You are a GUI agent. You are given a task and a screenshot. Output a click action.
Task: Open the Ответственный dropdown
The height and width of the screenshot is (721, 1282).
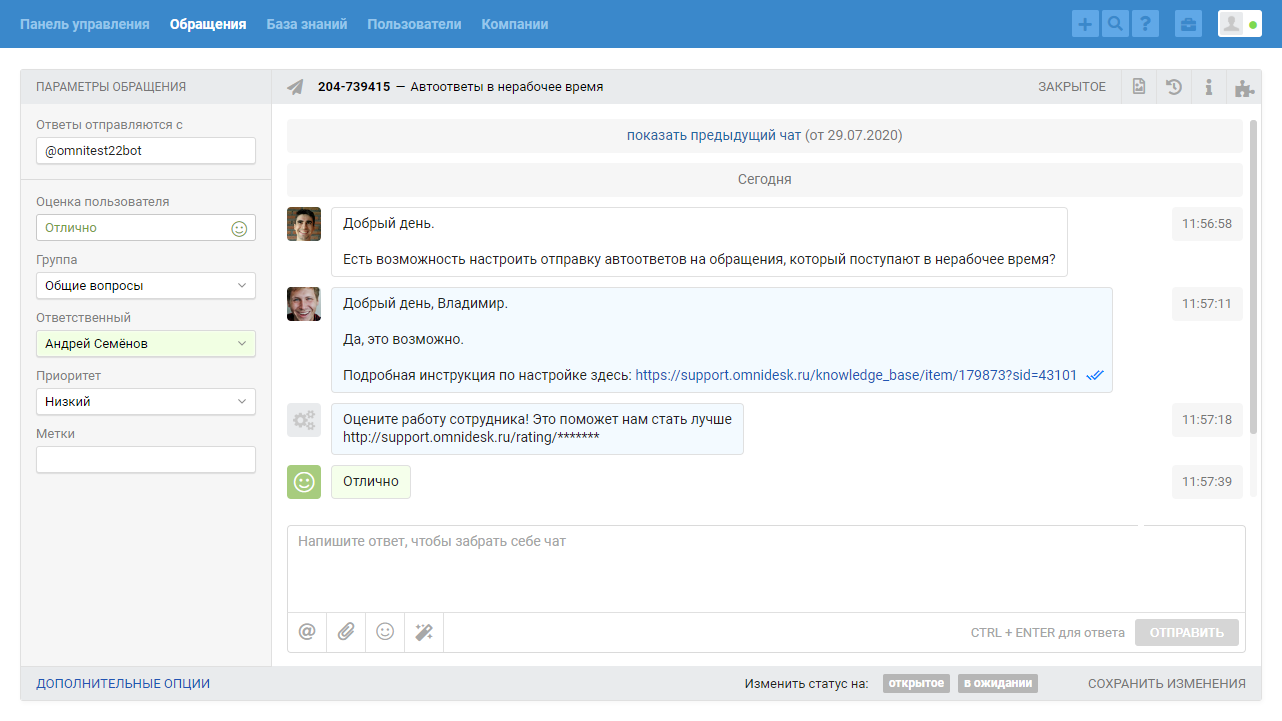146,344
